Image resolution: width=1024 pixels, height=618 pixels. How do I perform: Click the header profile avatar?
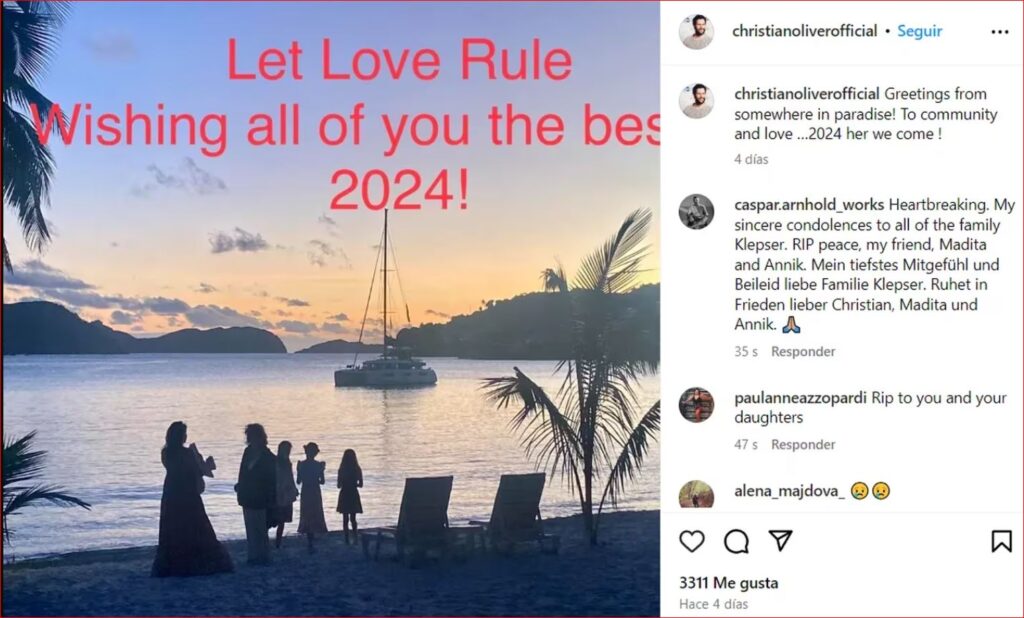tap(697, 31)
